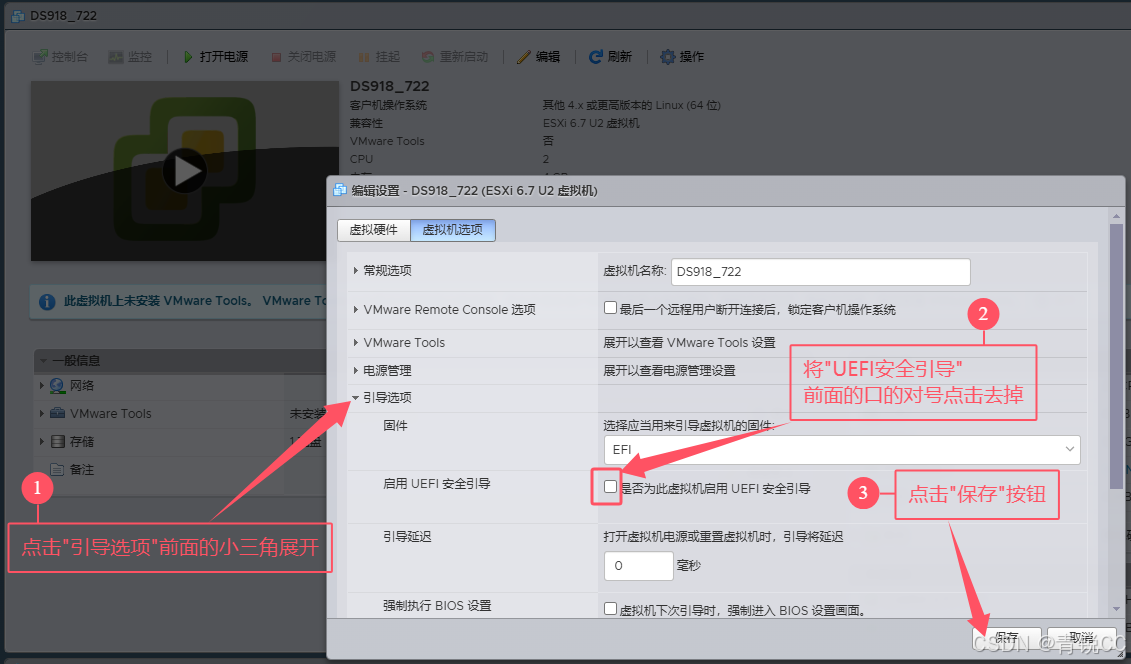The width and height of the screenshot is (1131, 664).
Task: Click scrollbar down arrow in dialog
Action: click(x=1117, y=609)
